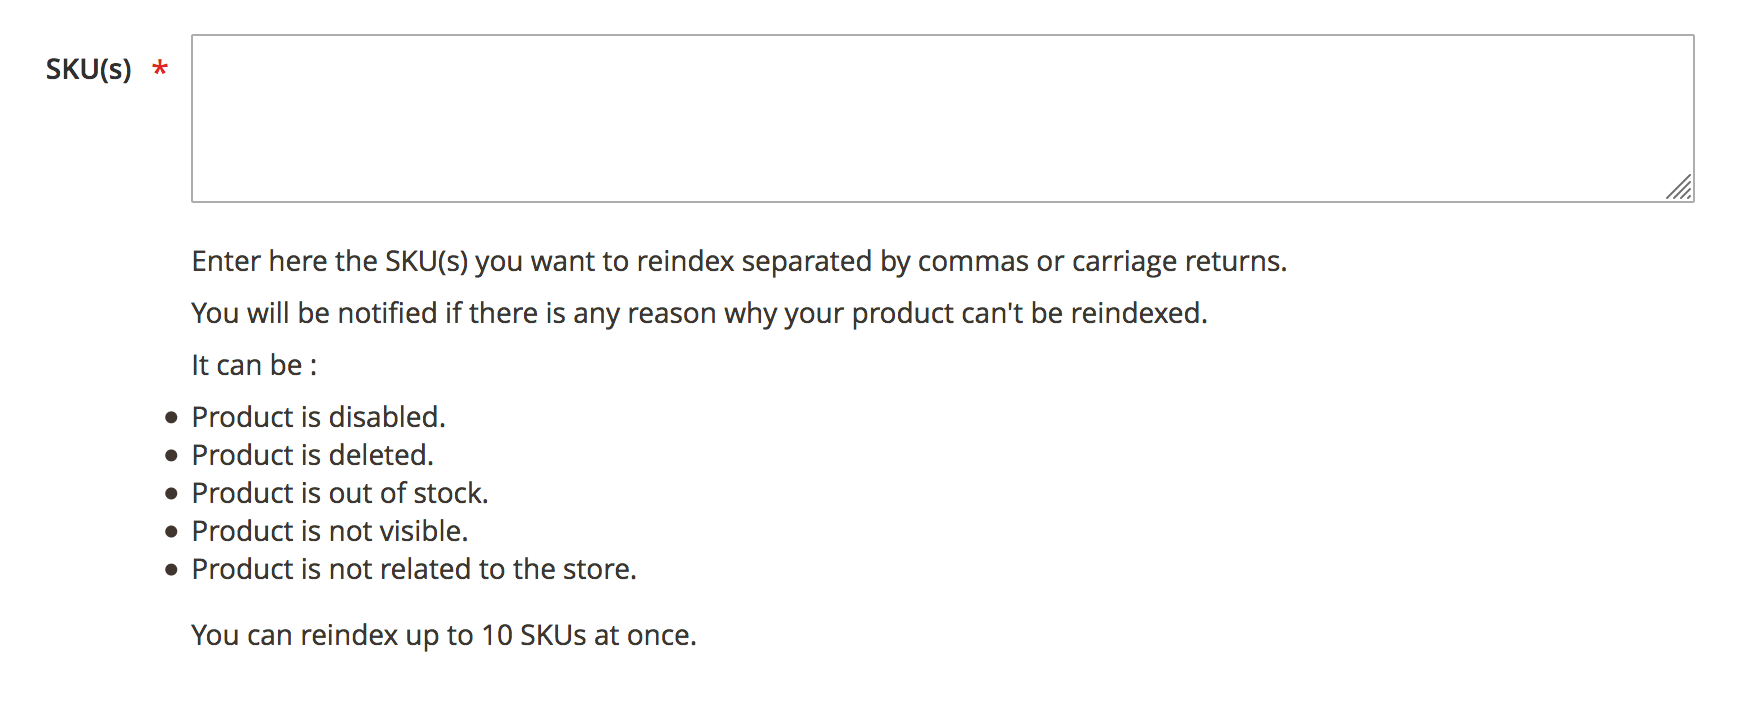Click the red required asterisk
This screenshot has width=1740, height=708.
(x=160, y=68)
